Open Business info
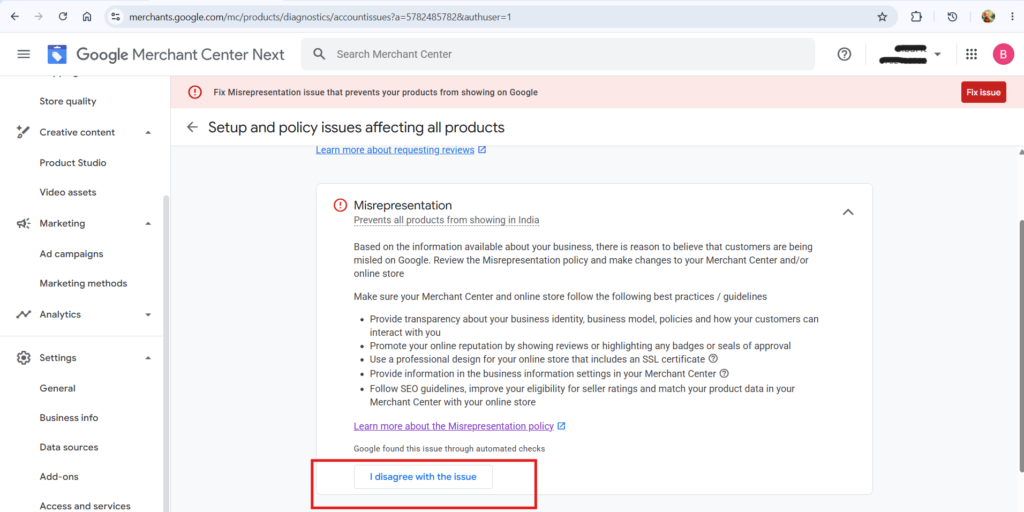1024x512 pixels. 69,418
